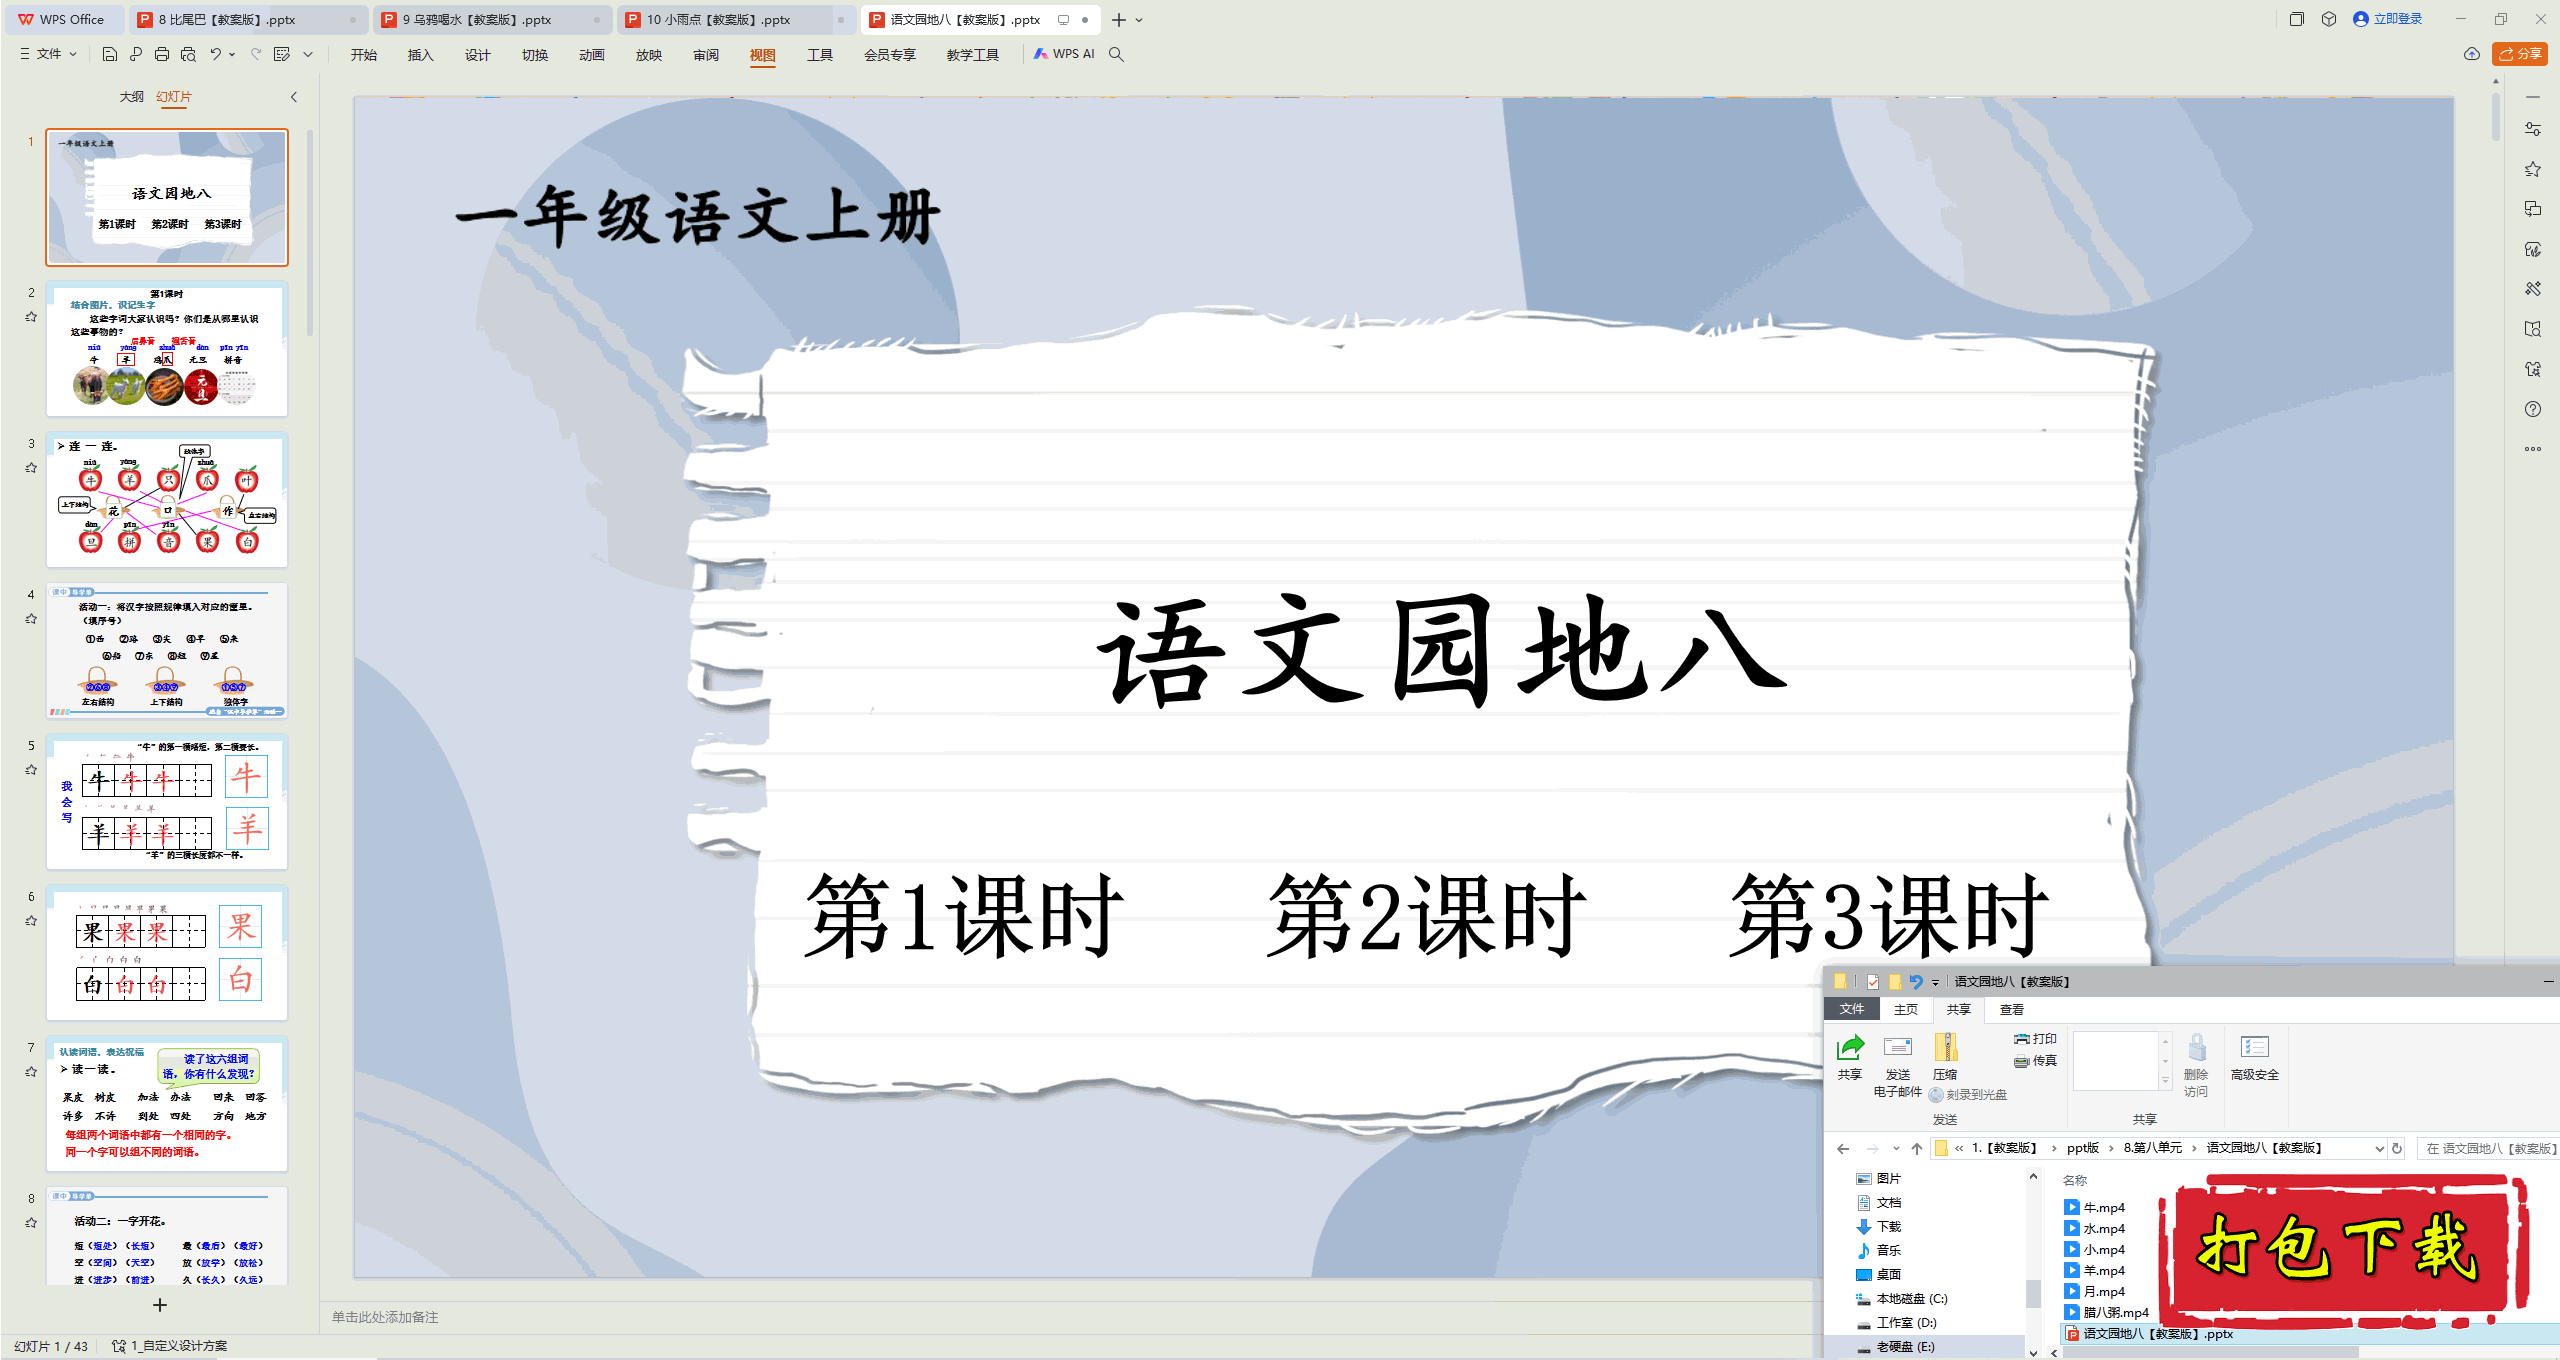Click the Print icon in WPS toolbar
This screenshot has height=1360, width=2560.
(x=162, y=54)
